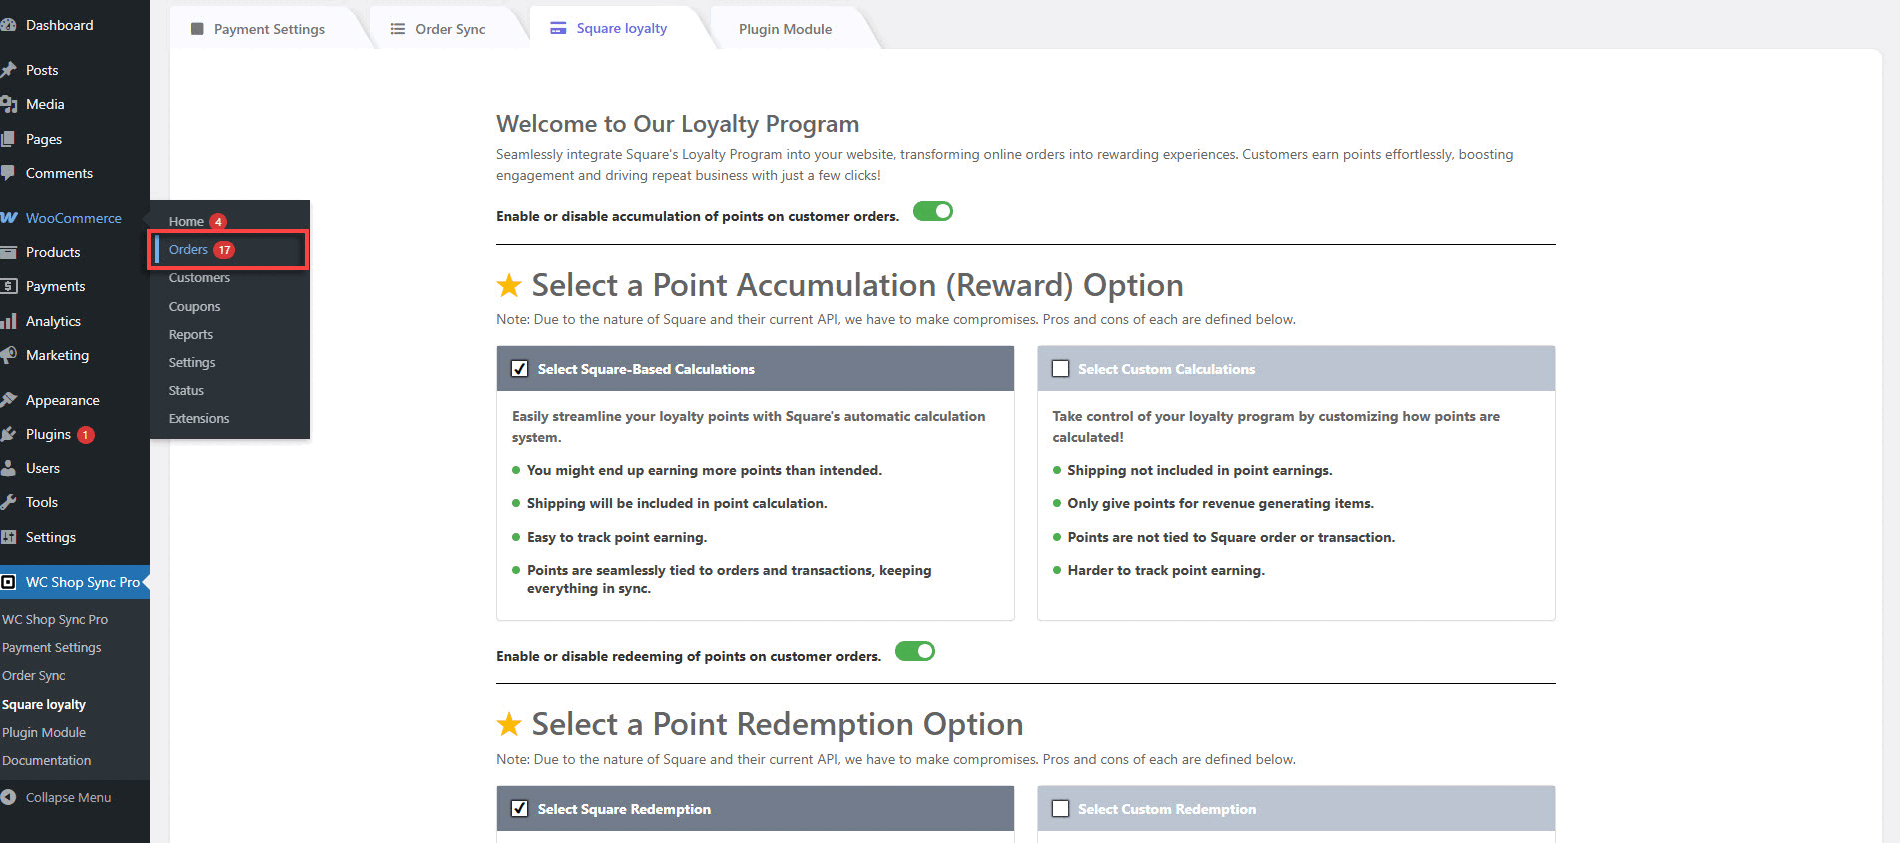Click the Posts pushpin icon
Viewport: 1900px width, 843px height.
[8, 70]
